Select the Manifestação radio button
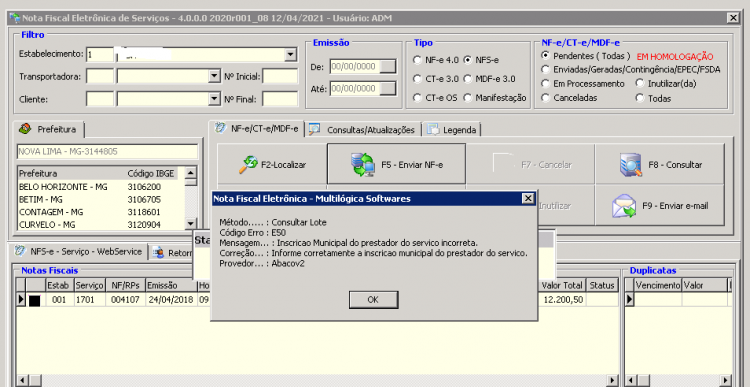This screenshot has width=750, height=387. coord(468,98)
